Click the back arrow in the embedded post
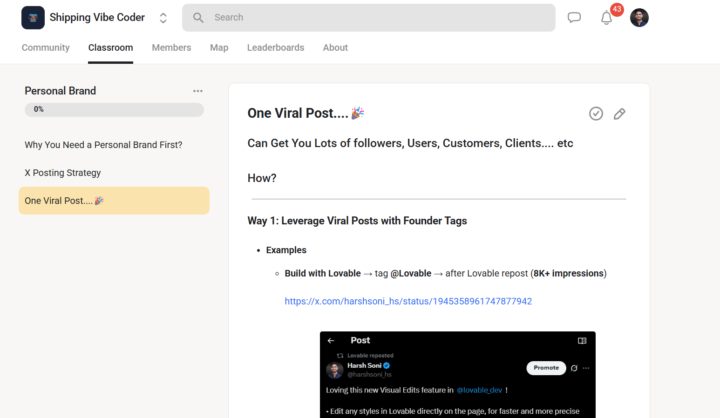The image size is (720, 418). tap(331, 341)
